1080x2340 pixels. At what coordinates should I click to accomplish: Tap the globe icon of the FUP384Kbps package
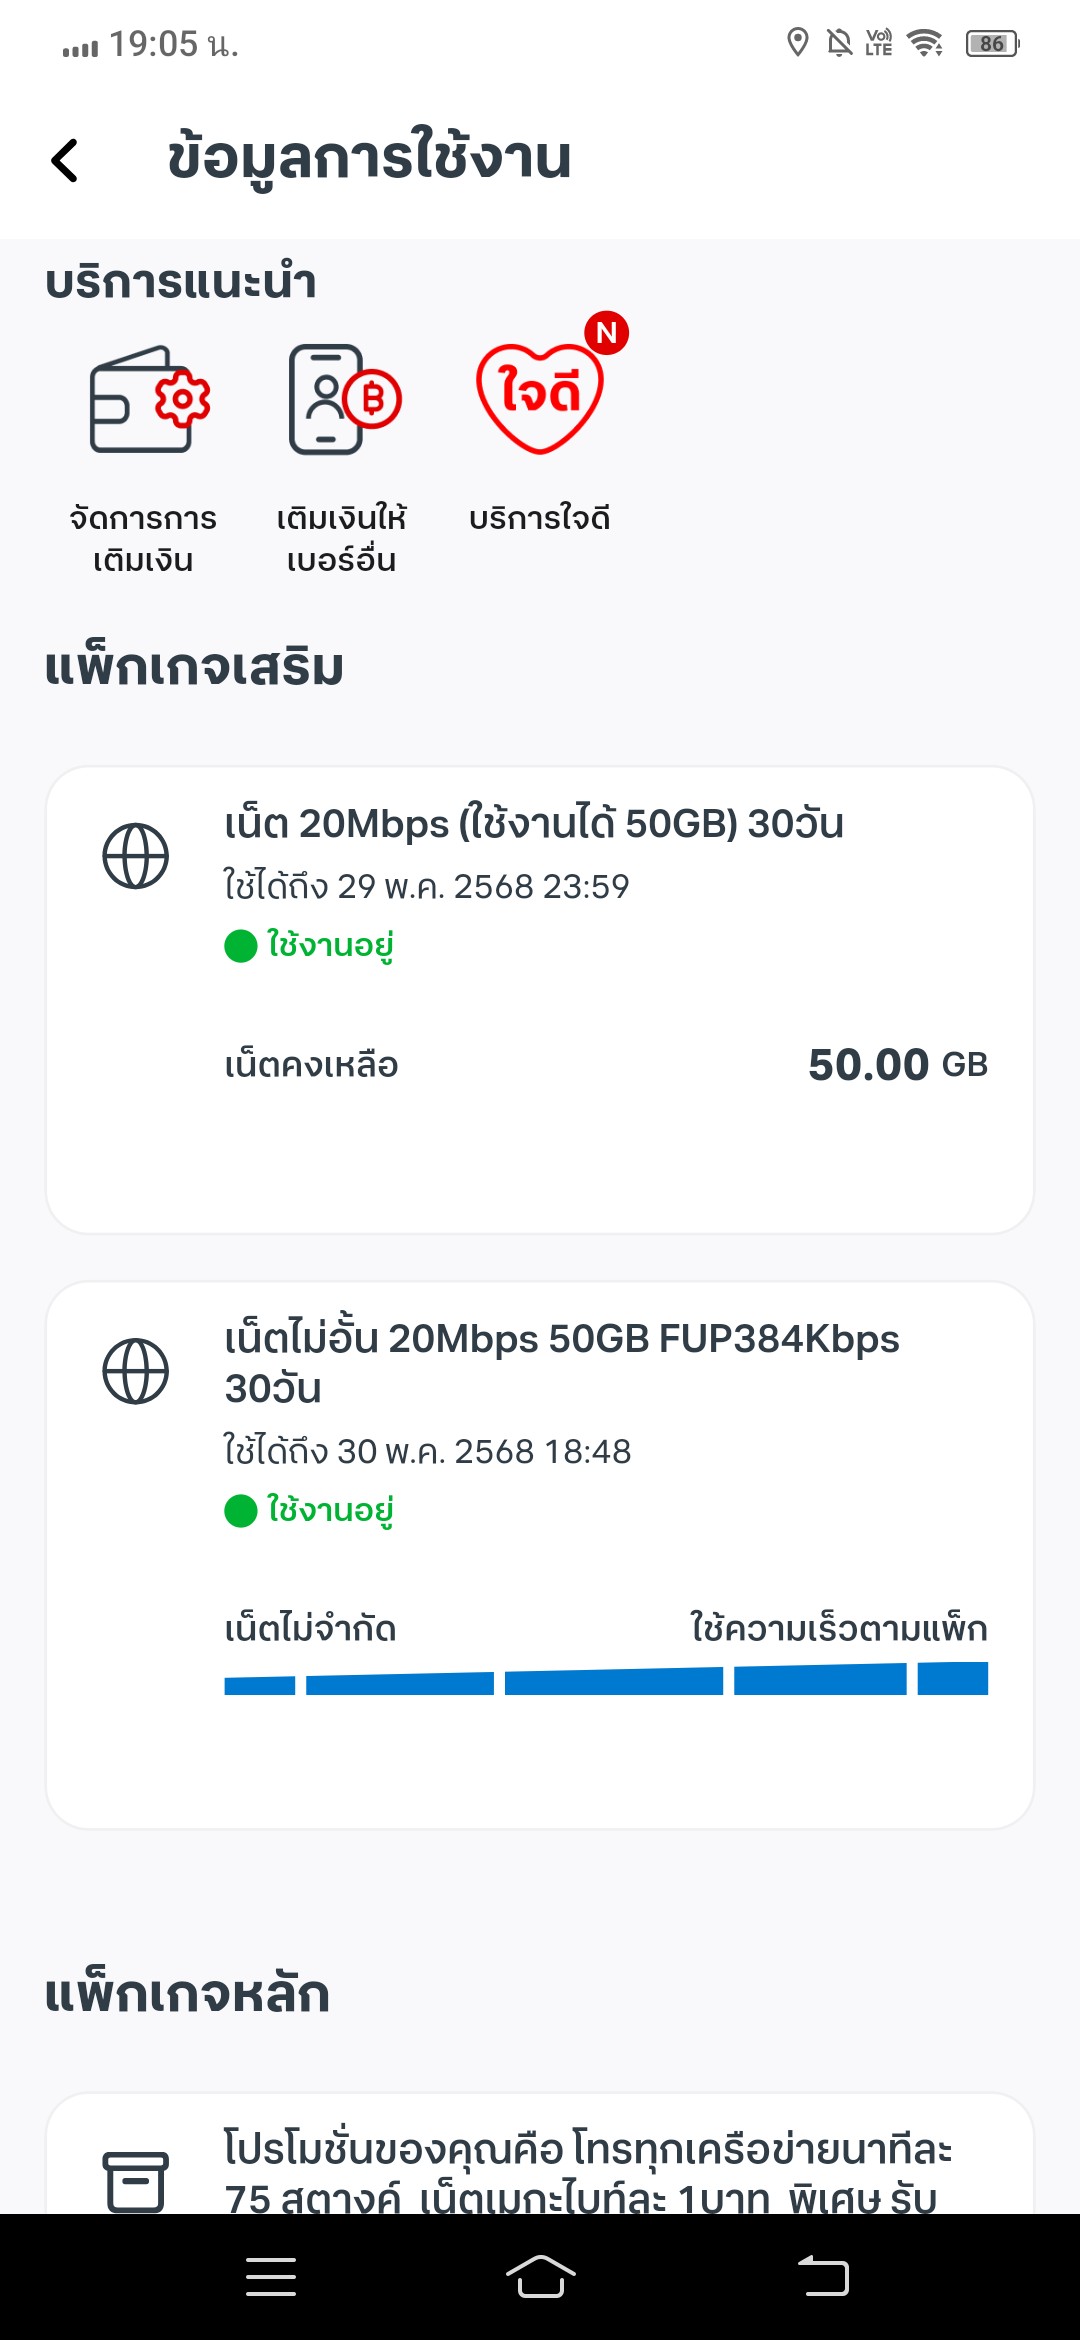pyautogui.click(x=136, y=1371)
